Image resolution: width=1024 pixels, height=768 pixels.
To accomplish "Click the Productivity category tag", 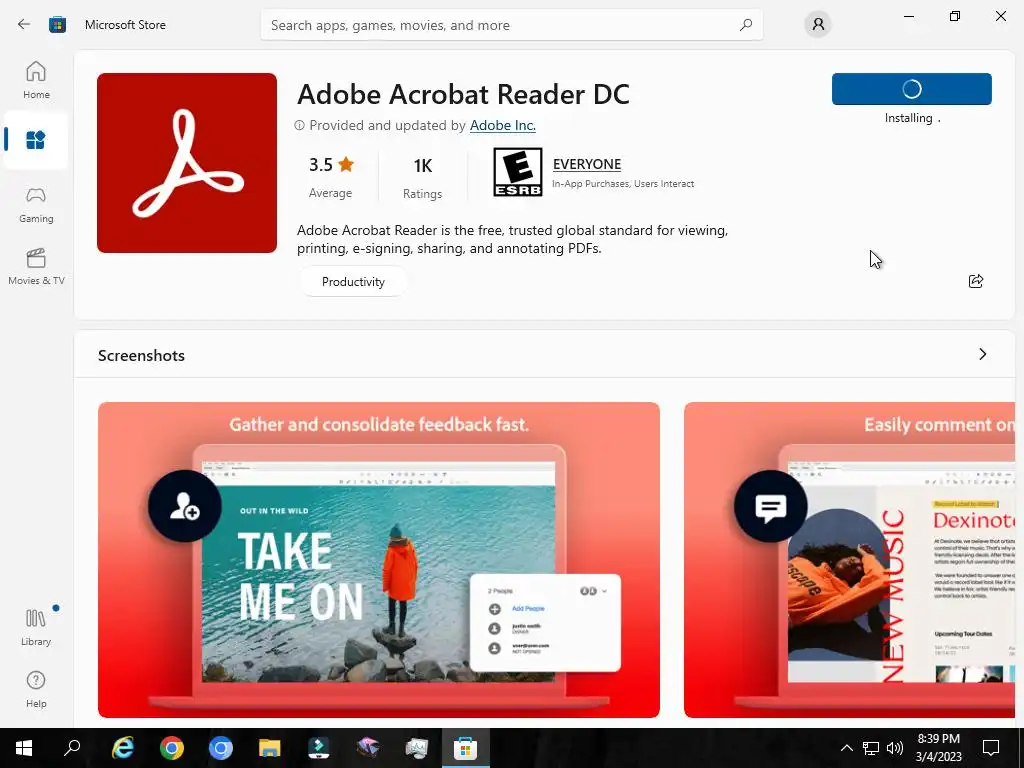I will click(x=353, y=281).
